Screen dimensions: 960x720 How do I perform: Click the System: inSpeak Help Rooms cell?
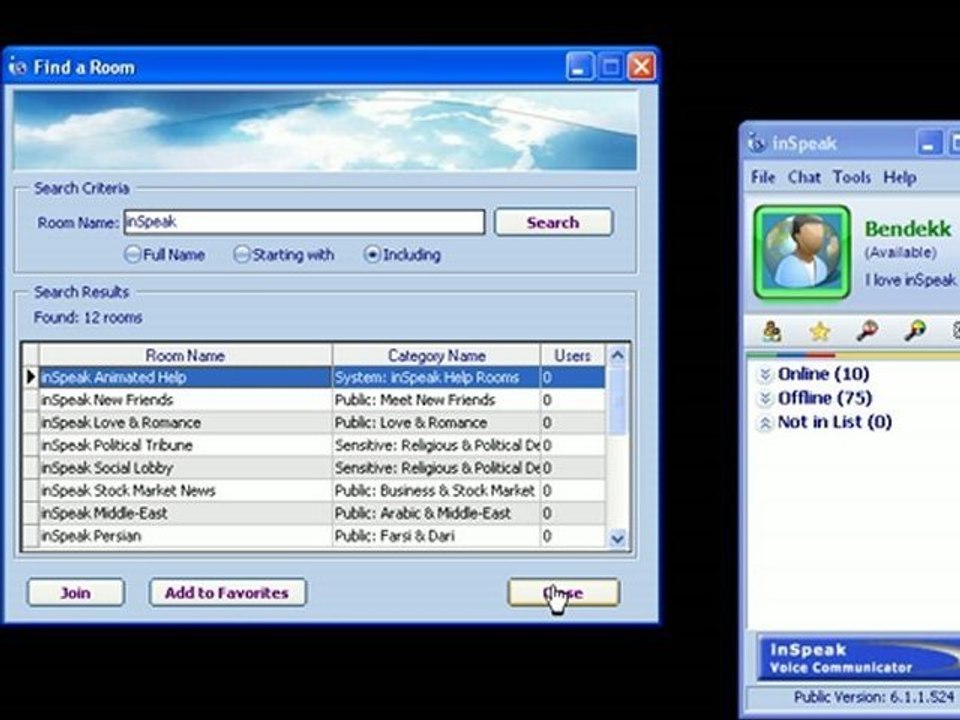[437, 377]
